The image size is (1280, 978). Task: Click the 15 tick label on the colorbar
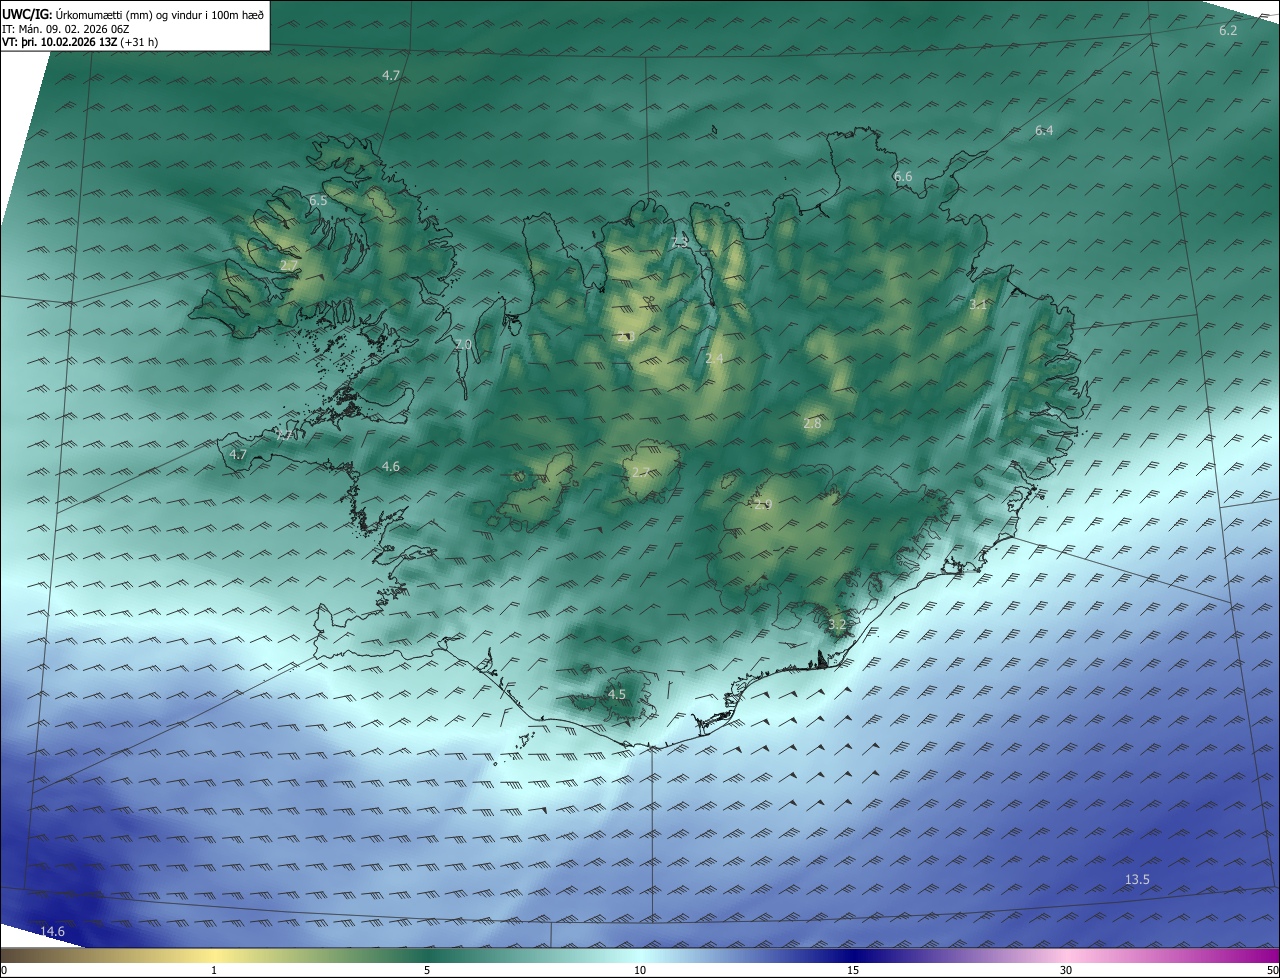pyautogui.click(x=853, y=970)
